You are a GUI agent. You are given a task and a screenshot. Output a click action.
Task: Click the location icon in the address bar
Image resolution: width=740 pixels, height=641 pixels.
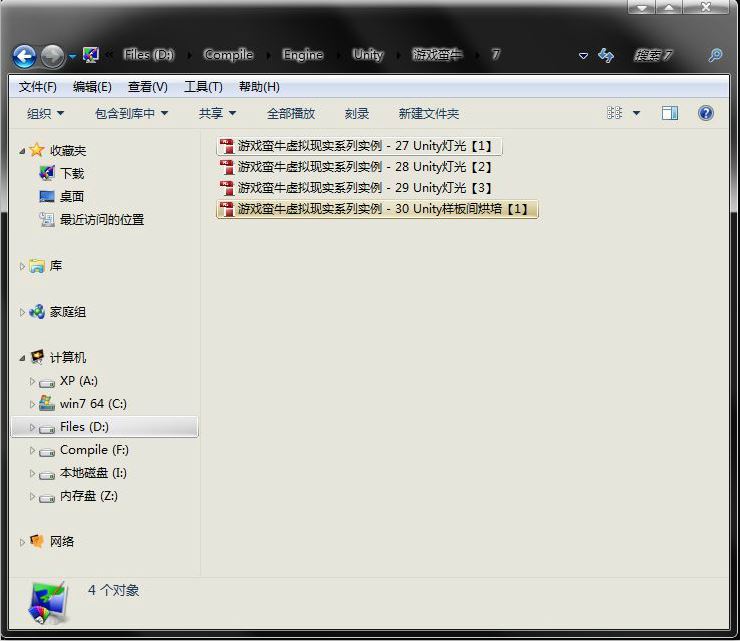point(91,55)
